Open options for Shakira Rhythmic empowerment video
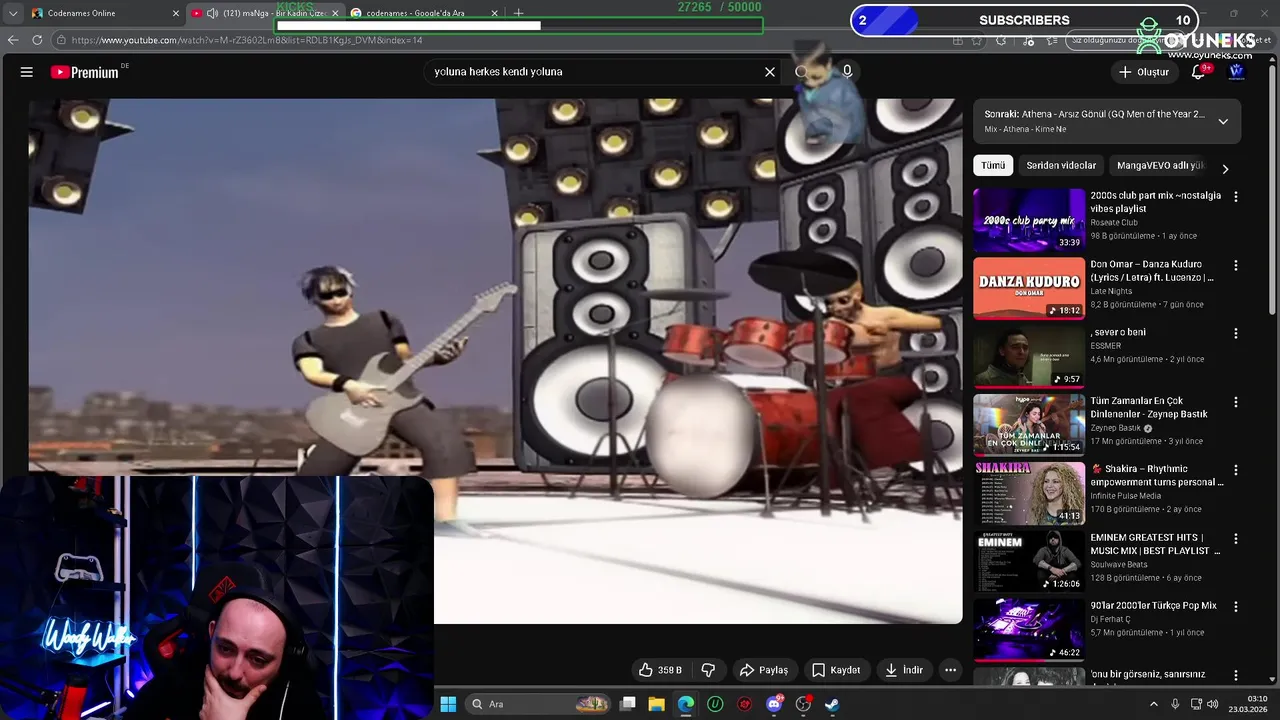Viewport: 1280px width, 720px height. [1236, 470]
